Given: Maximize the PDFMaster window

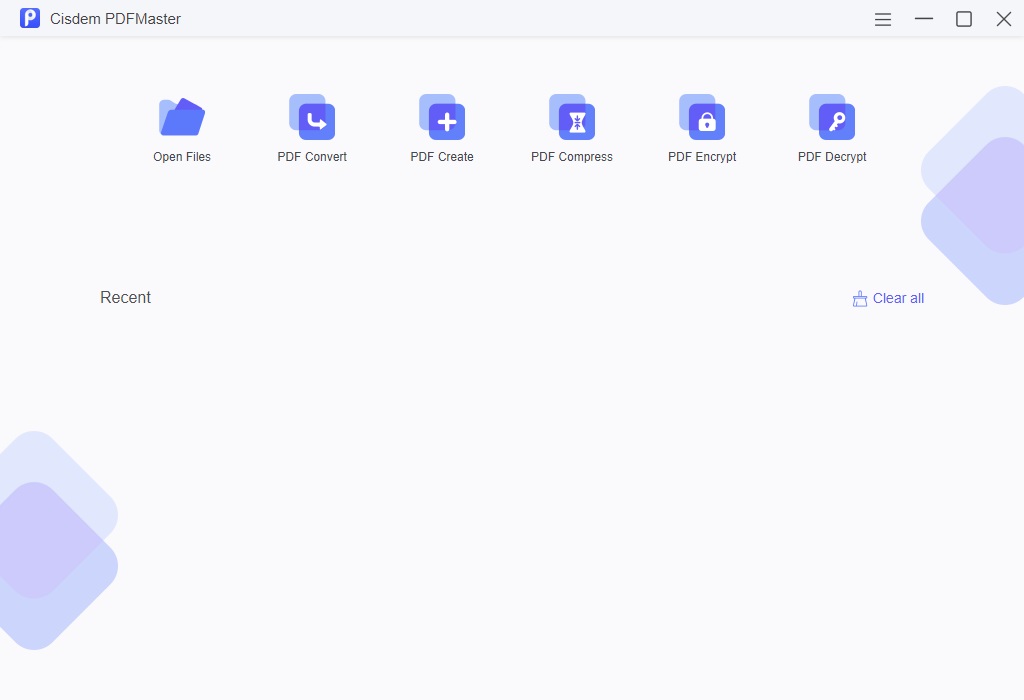Looking at the screenshot, I should [x=964, y=19].
